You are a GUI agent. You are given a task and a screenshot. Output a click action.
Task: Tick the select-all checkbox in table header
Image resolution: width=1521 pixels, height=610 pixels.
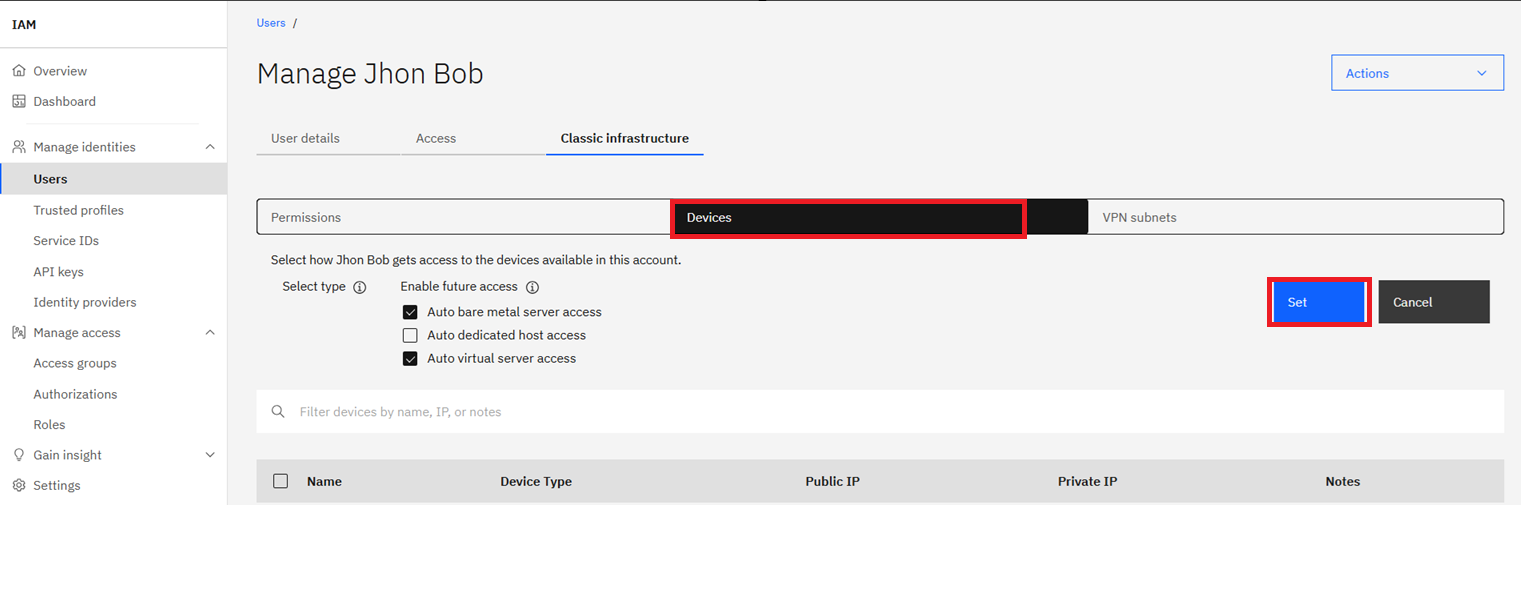tap(281, 481)
